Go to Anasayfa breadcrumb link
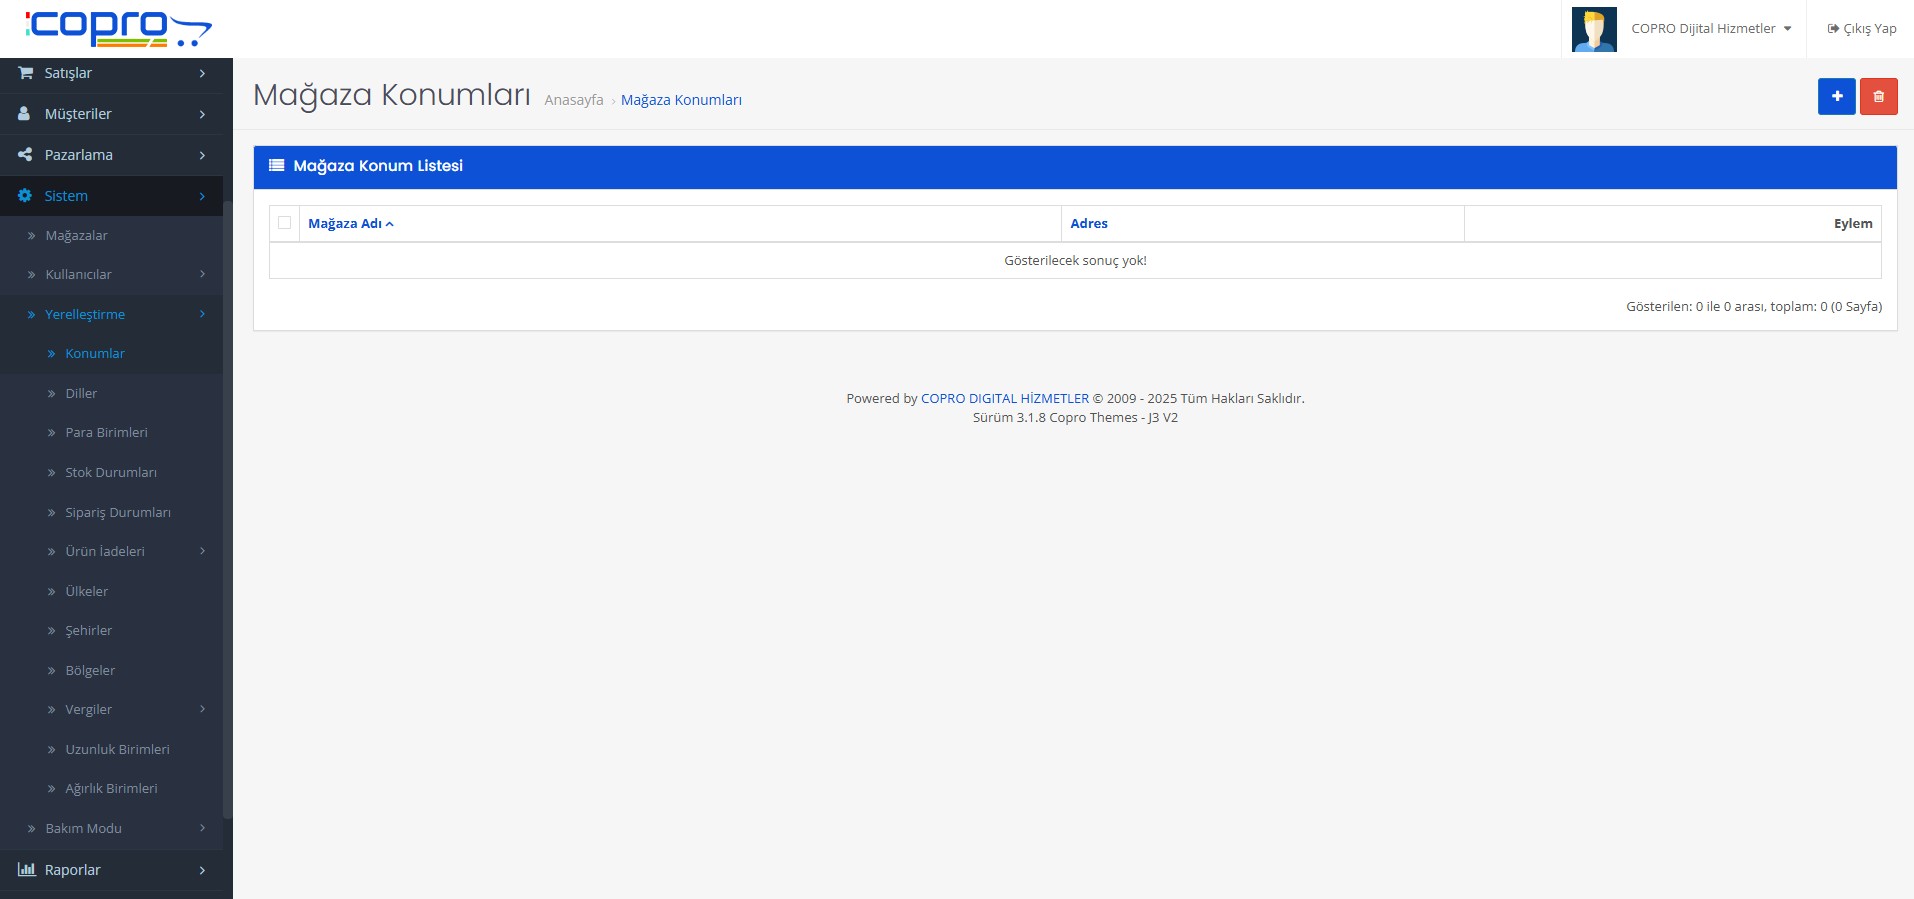This screenshot has height=899, width=1914. coord(573,100)
